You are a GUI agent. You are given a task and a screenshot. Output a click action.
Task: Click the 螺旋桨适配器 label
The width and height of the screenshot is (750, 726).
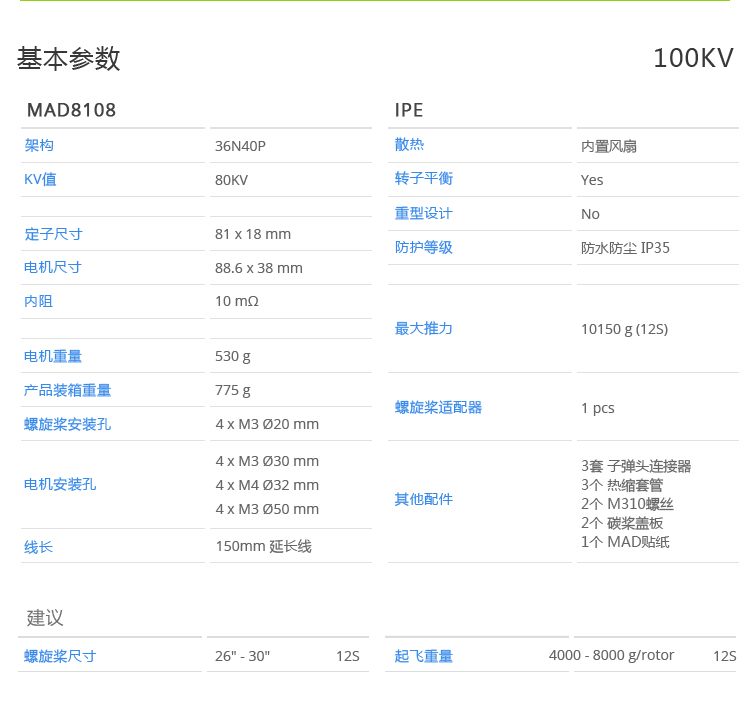[x=438, y=407]
